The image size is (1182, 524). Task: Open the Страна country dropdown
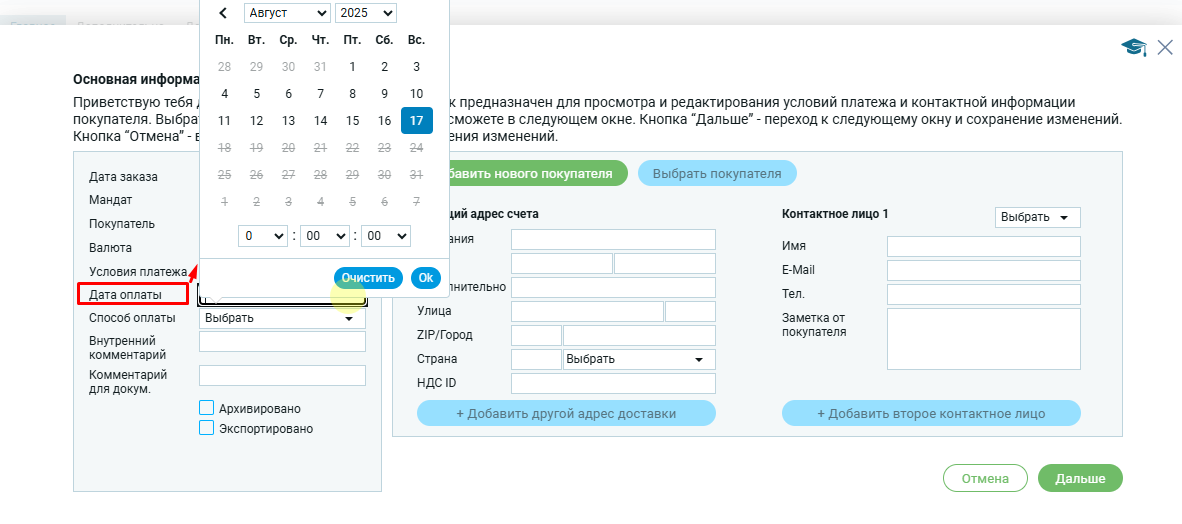click(x=639, y=359)
